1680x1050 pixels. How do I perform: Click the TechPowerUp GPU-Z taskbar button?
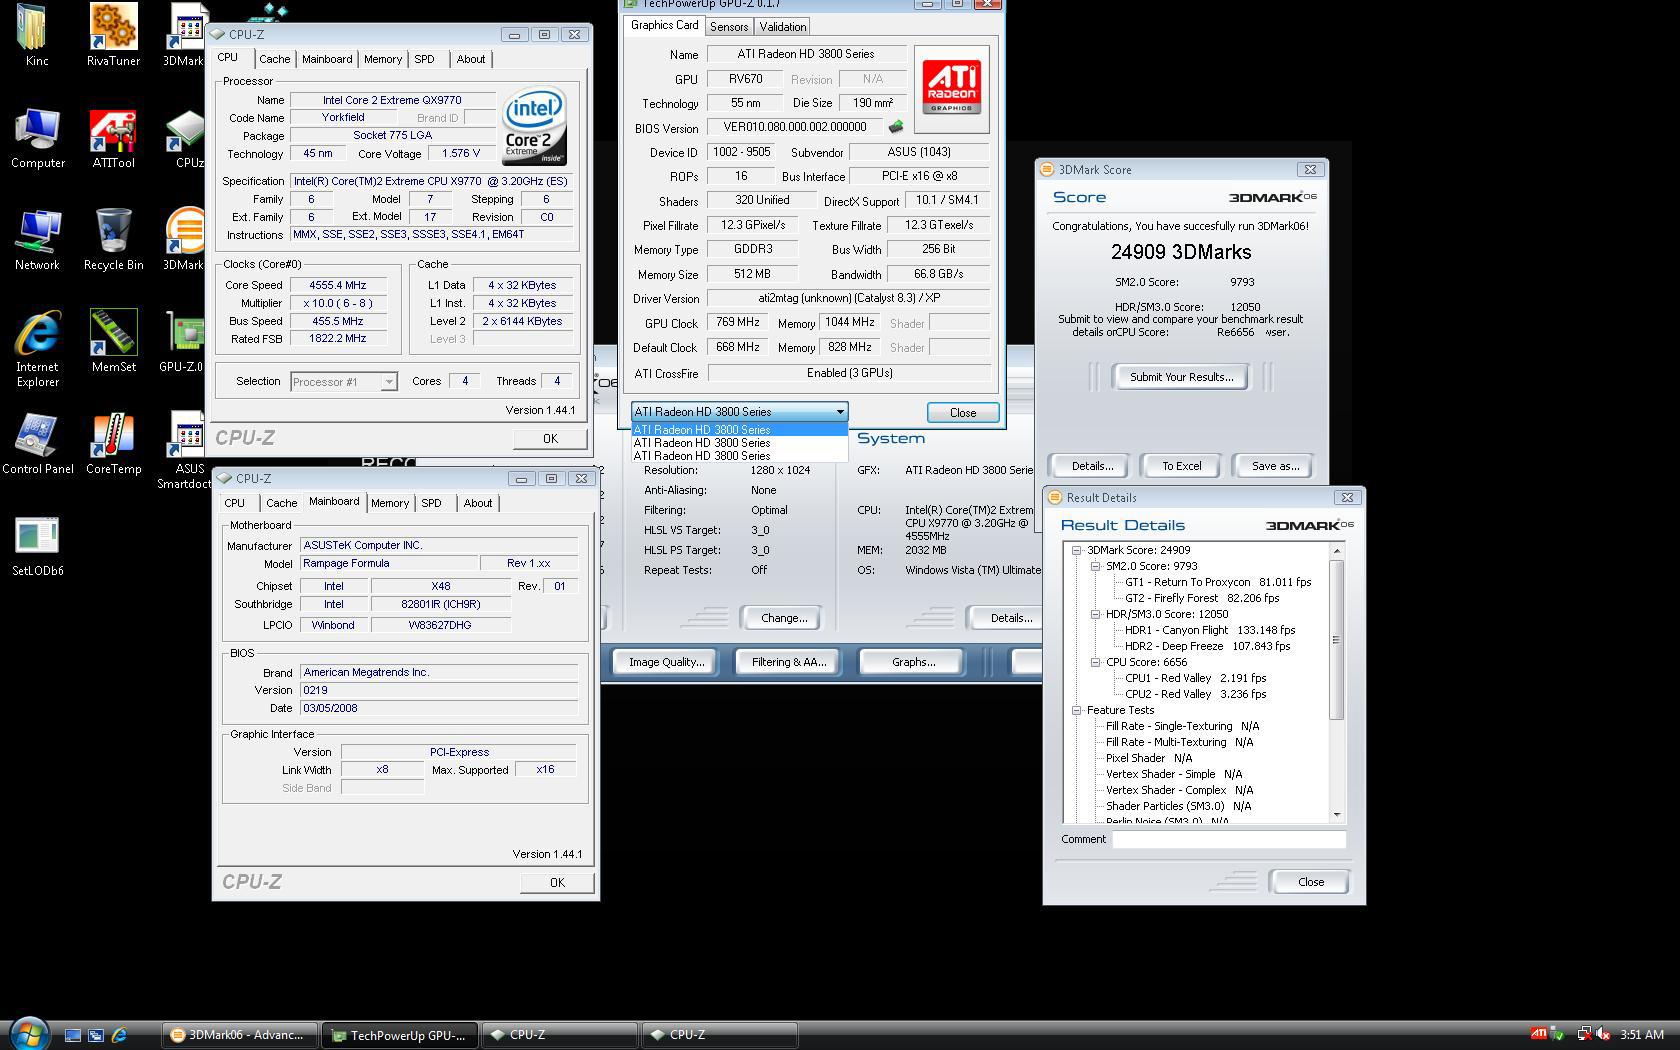pos(400,1035)
